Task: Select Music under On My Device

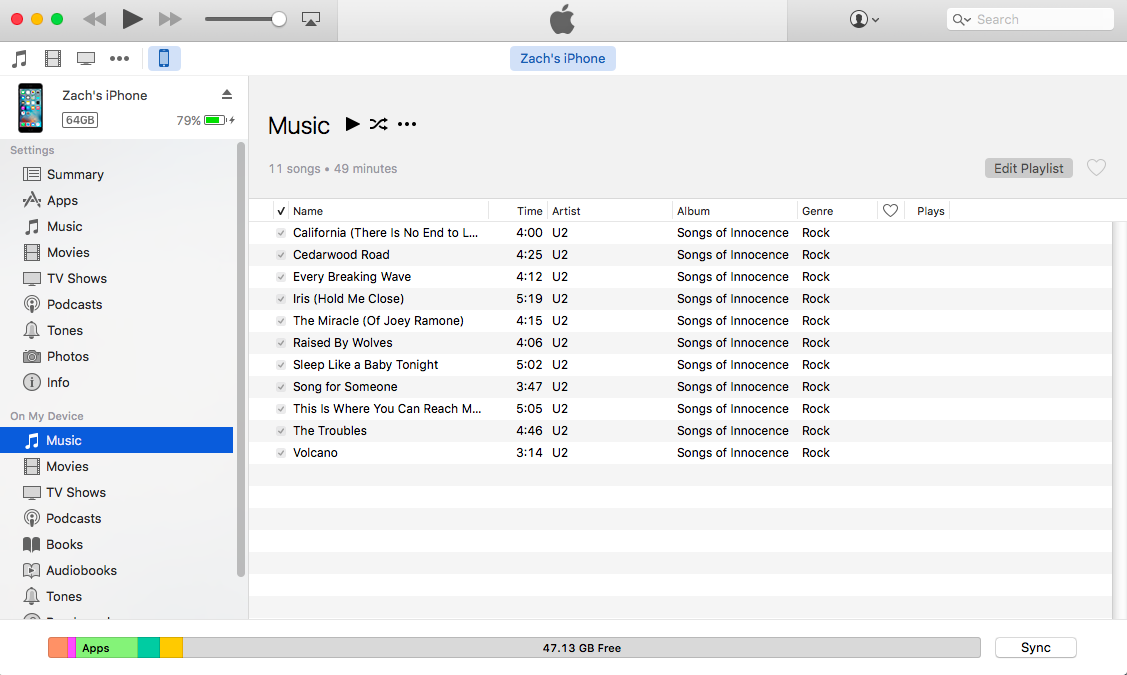Action: [x=116, y=440]
